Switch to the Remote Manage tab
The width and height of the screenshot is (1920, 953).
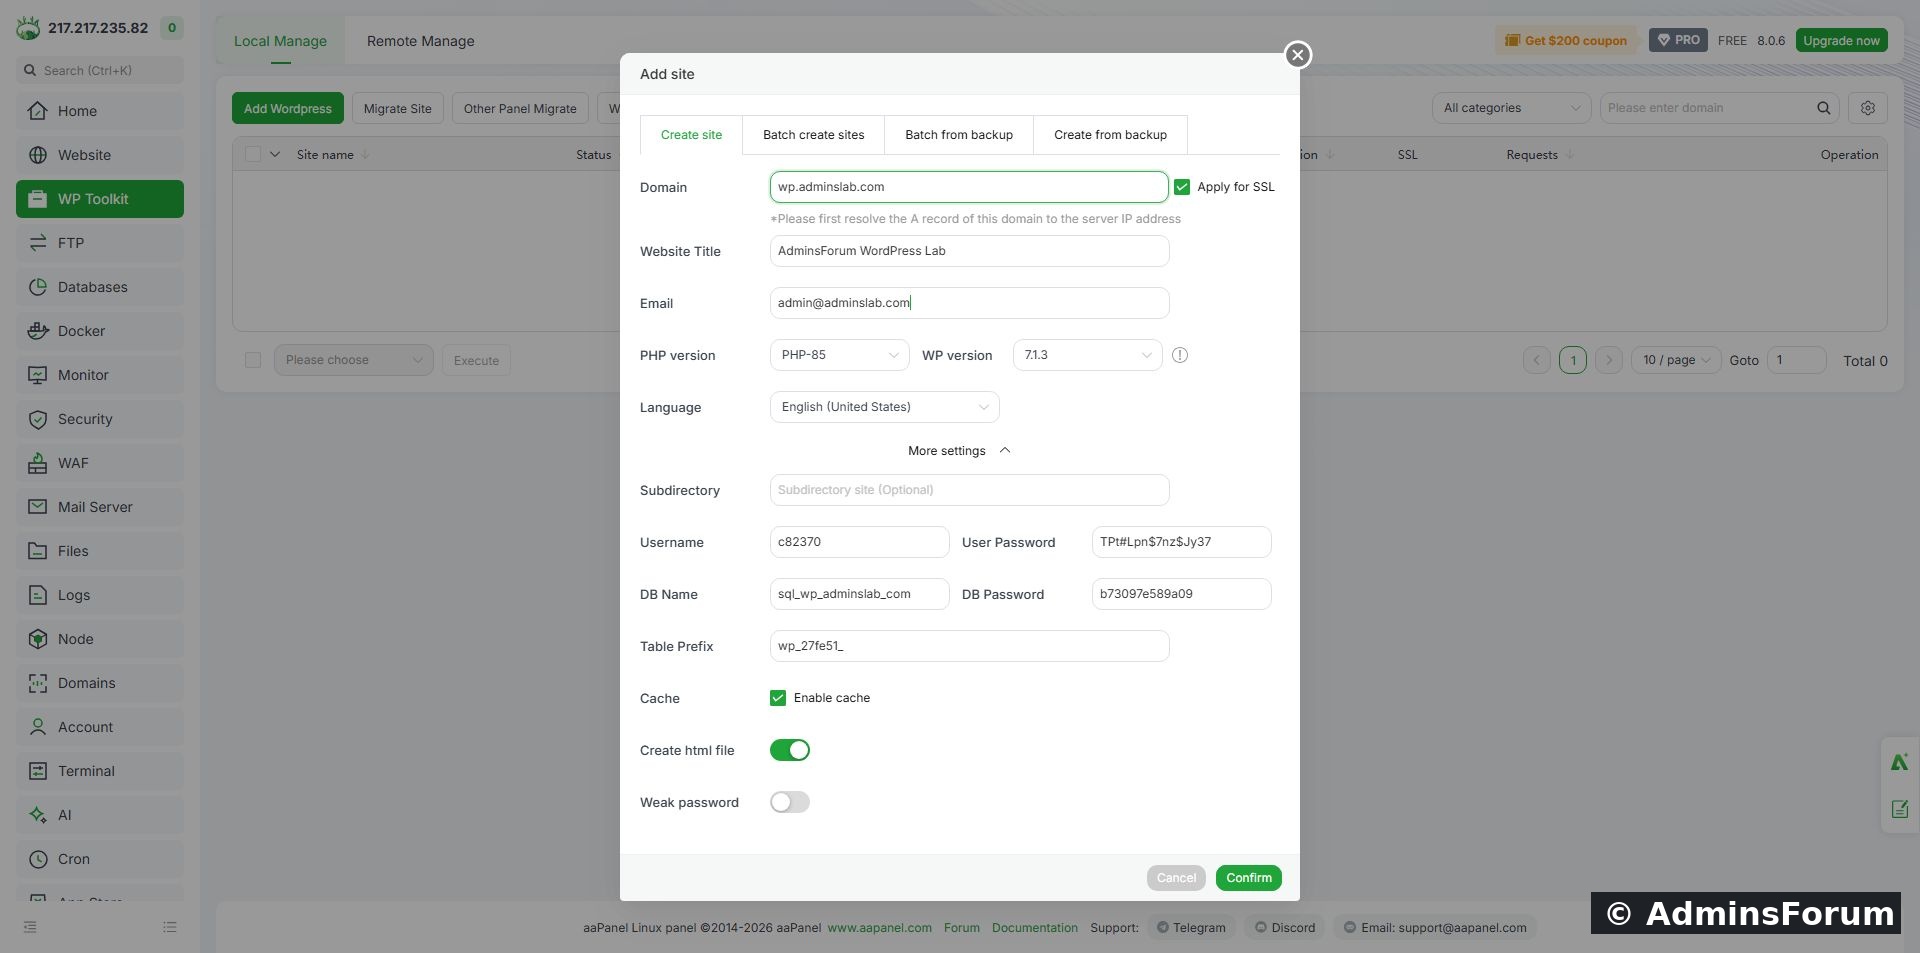pos(421,41)
